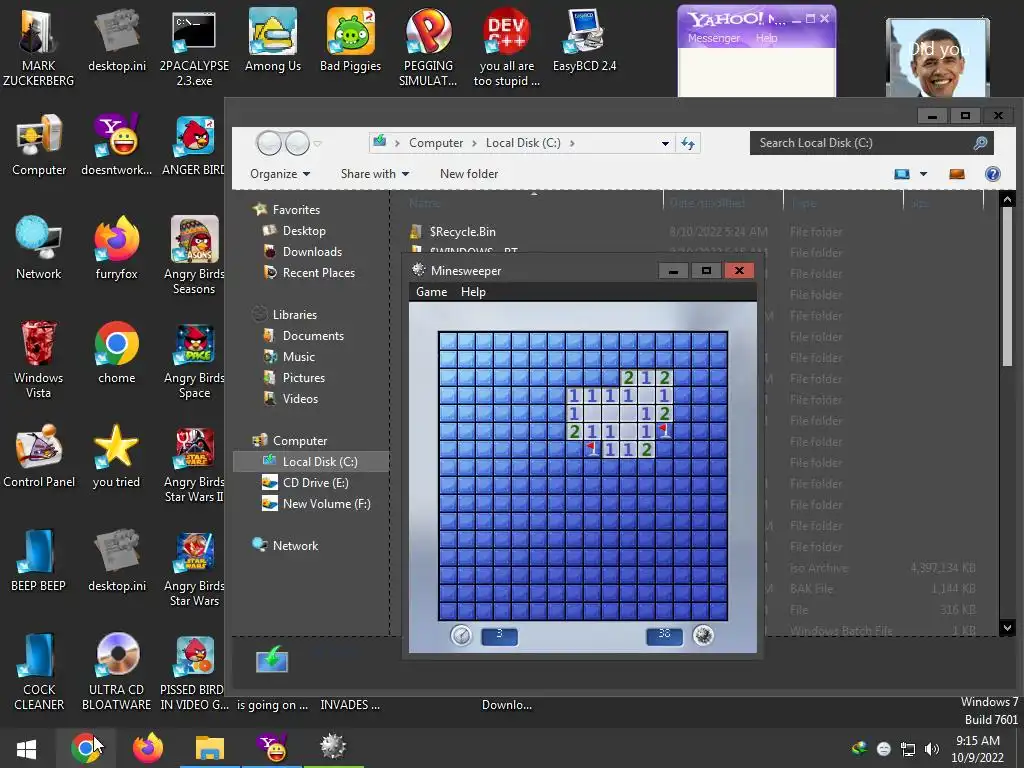The width and height of the screenshot is (1024, 768).
Task: Toggle the Explorer preview pane icon
Action: 957,174
